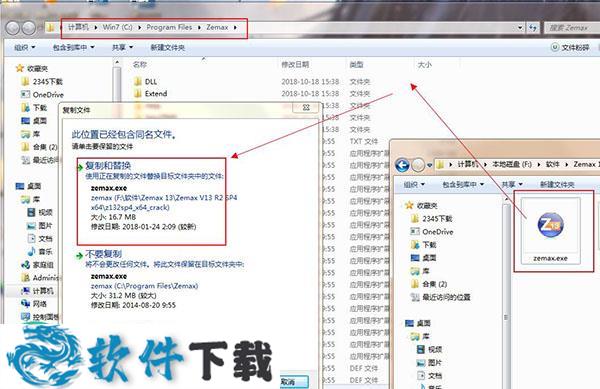Sort by 大小 column header
This screenshot has height=389, width=600.
pyautogui.click(x=424, y=65)
